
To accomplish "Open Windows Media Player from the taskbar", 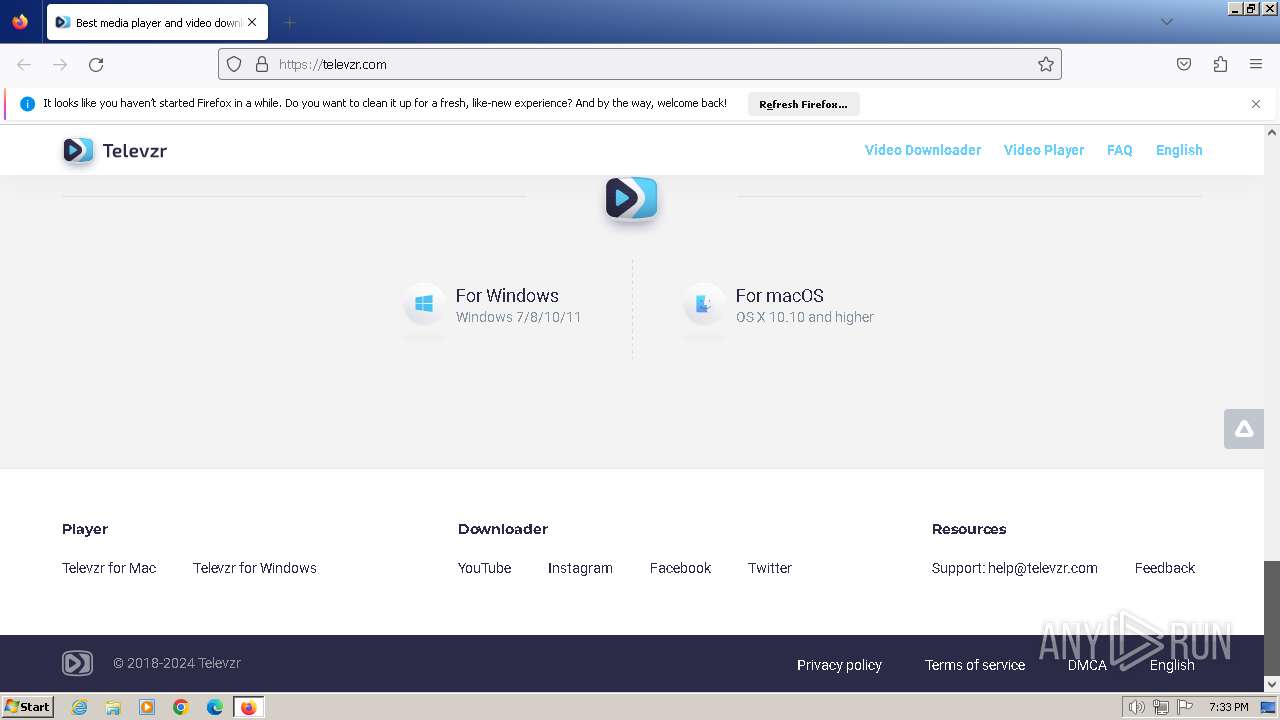I will click(x=147, y=707).
